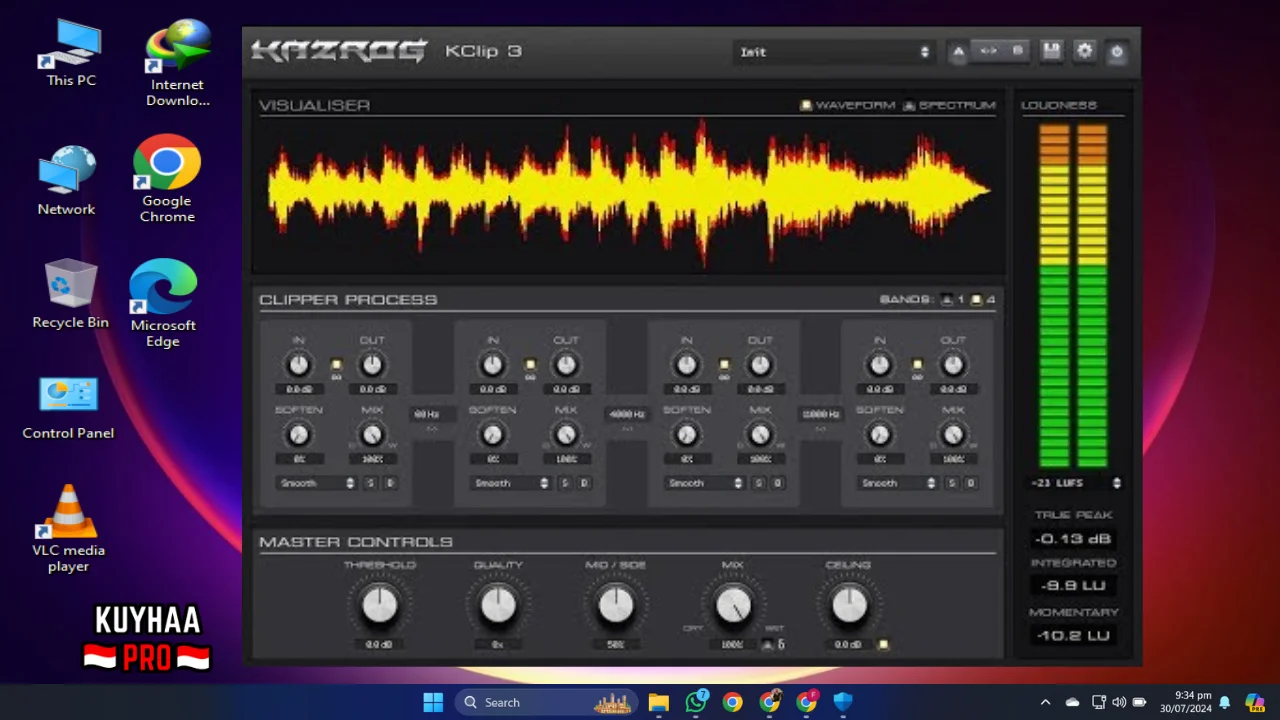Viewport: 1280px width, 720px height.
Task: Bypass band 4 with B button
Action: coord(971,483)
